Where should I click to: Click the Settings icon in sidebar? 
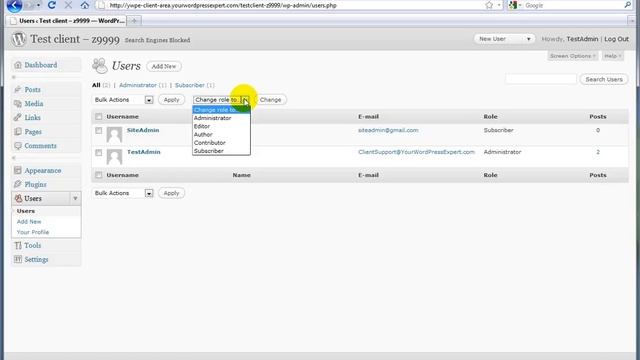[x=18, y=259]
